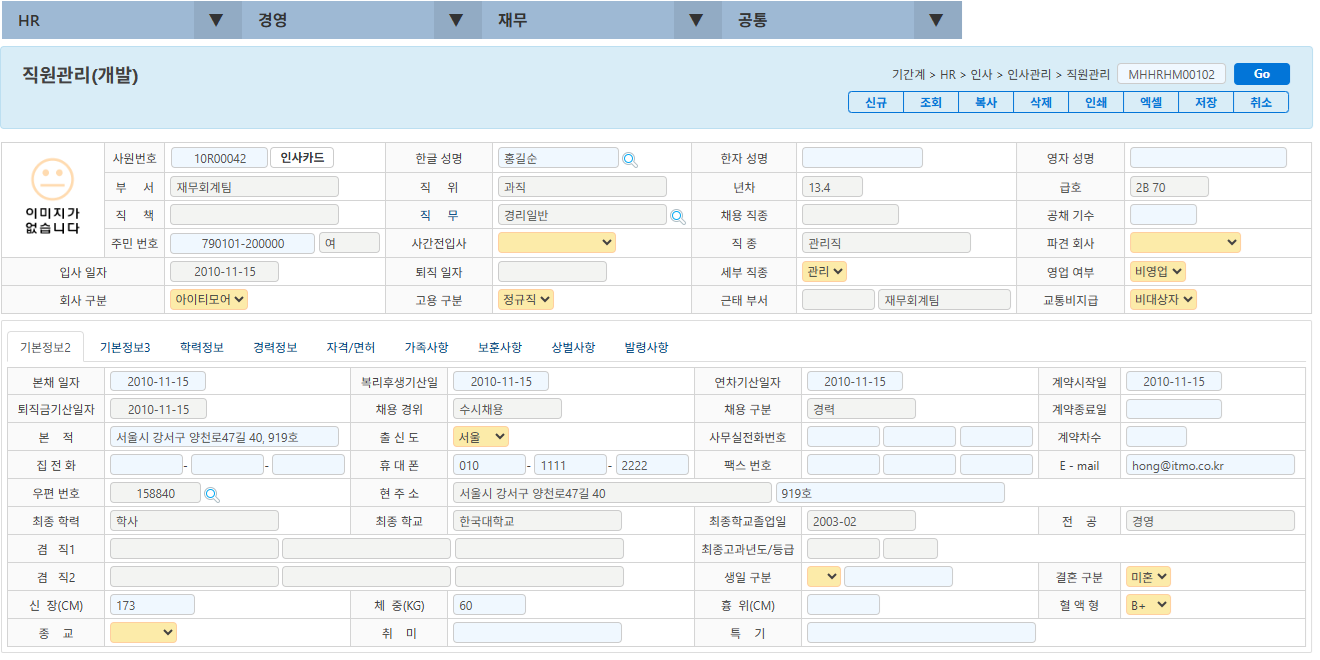Search job duties via magnifier next to 경리일반
The width and height of the screenshot is (1320, 660).
(x=679, y=213)
